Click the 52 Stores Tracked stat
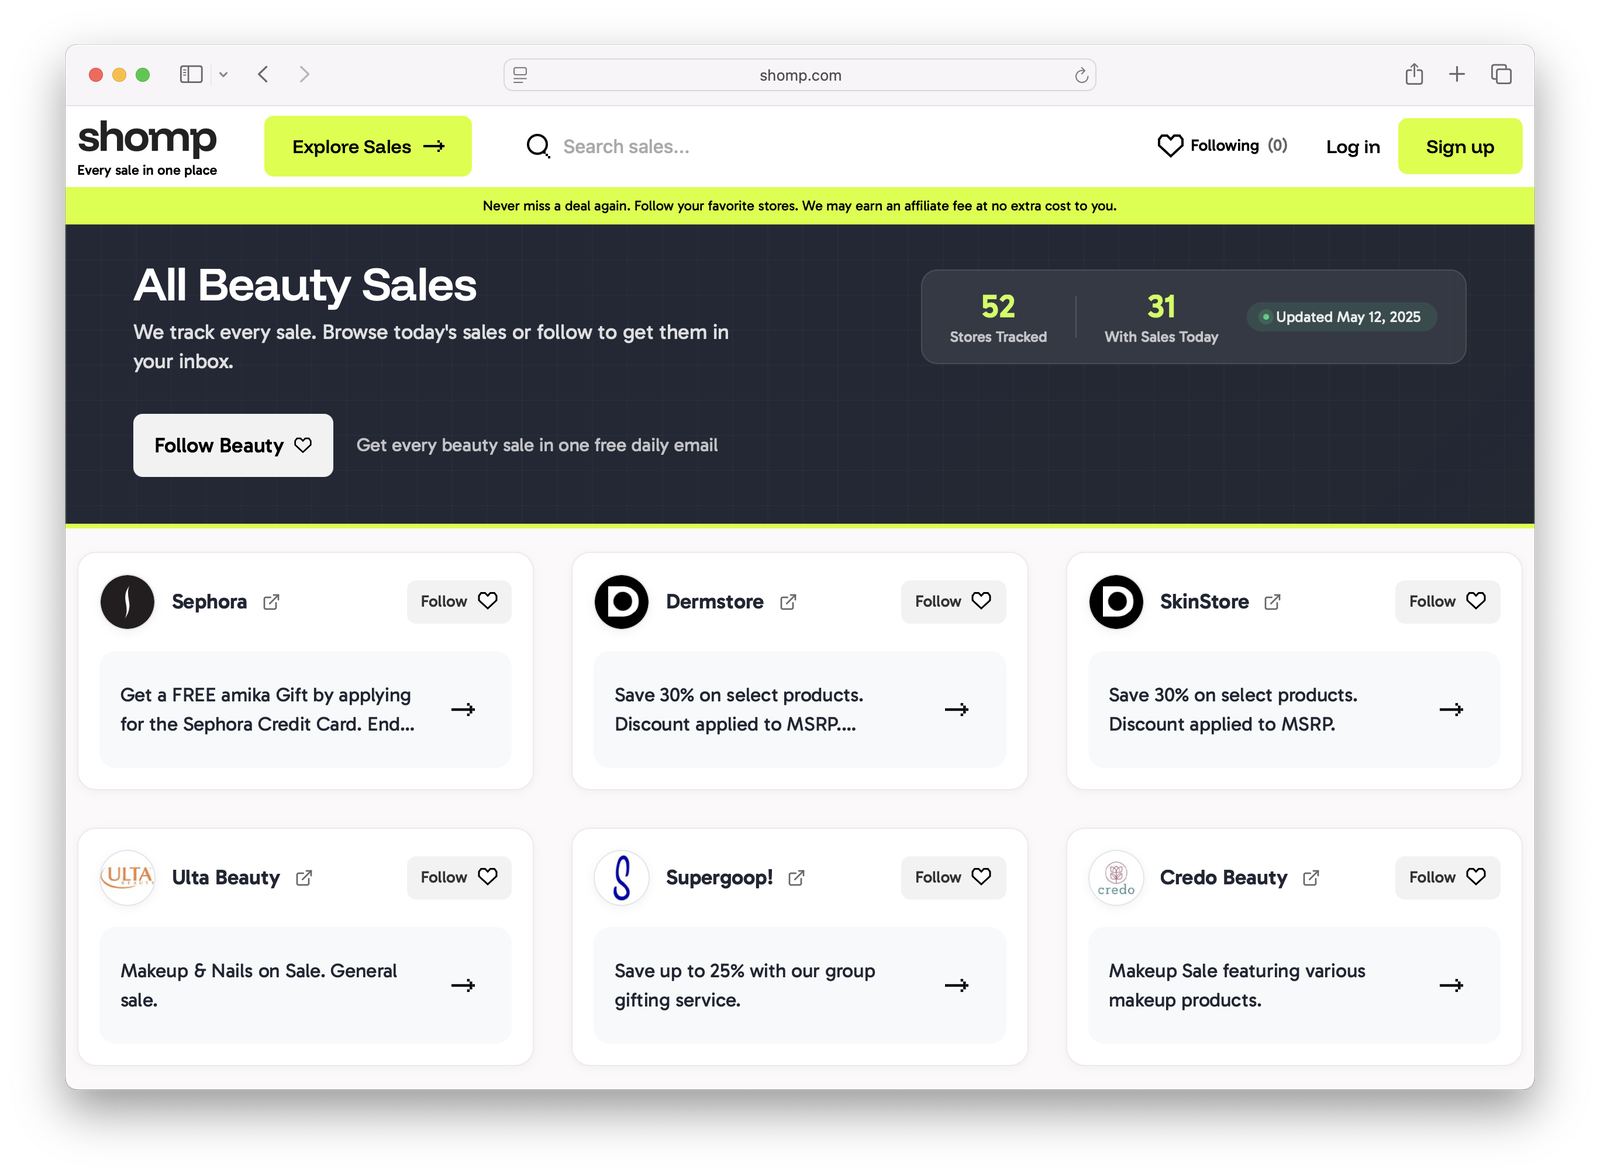The height and width of the screenshot is (1176, 1600). click(x=998, y=318)
